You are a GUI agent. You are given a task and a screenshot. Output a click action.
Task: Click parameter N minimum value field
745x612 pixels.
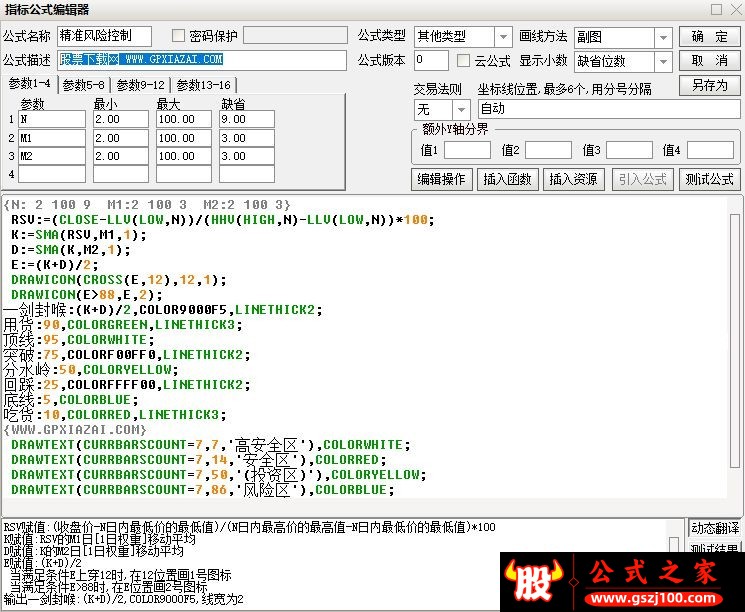click(x=121, y=119)
